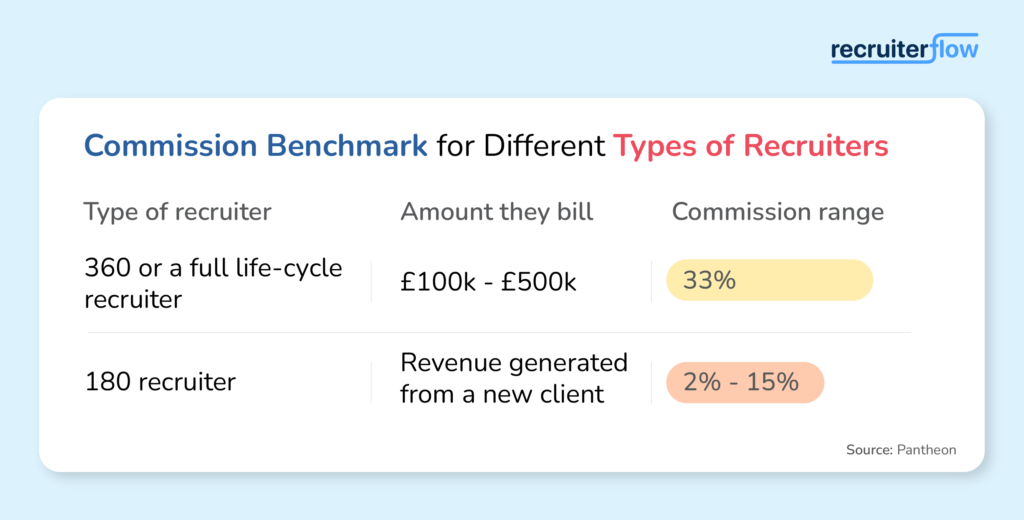Click the Type of recruiter column header
The width and height of the screenshot is (1024, 520).
(178, 212)
